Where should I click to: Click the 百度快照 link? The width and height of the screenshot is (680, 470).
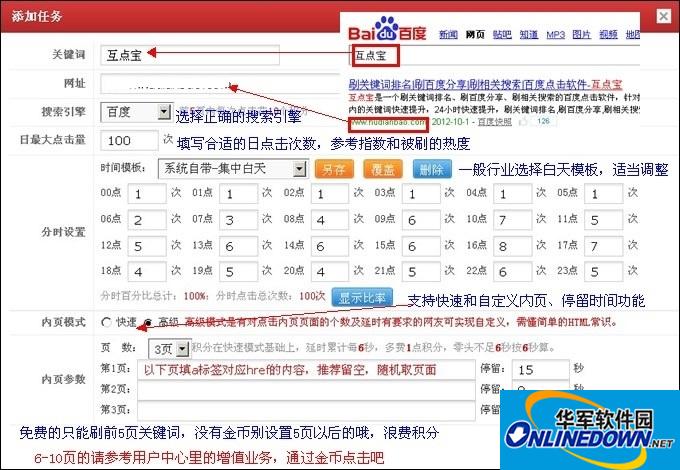pos(495,122)
